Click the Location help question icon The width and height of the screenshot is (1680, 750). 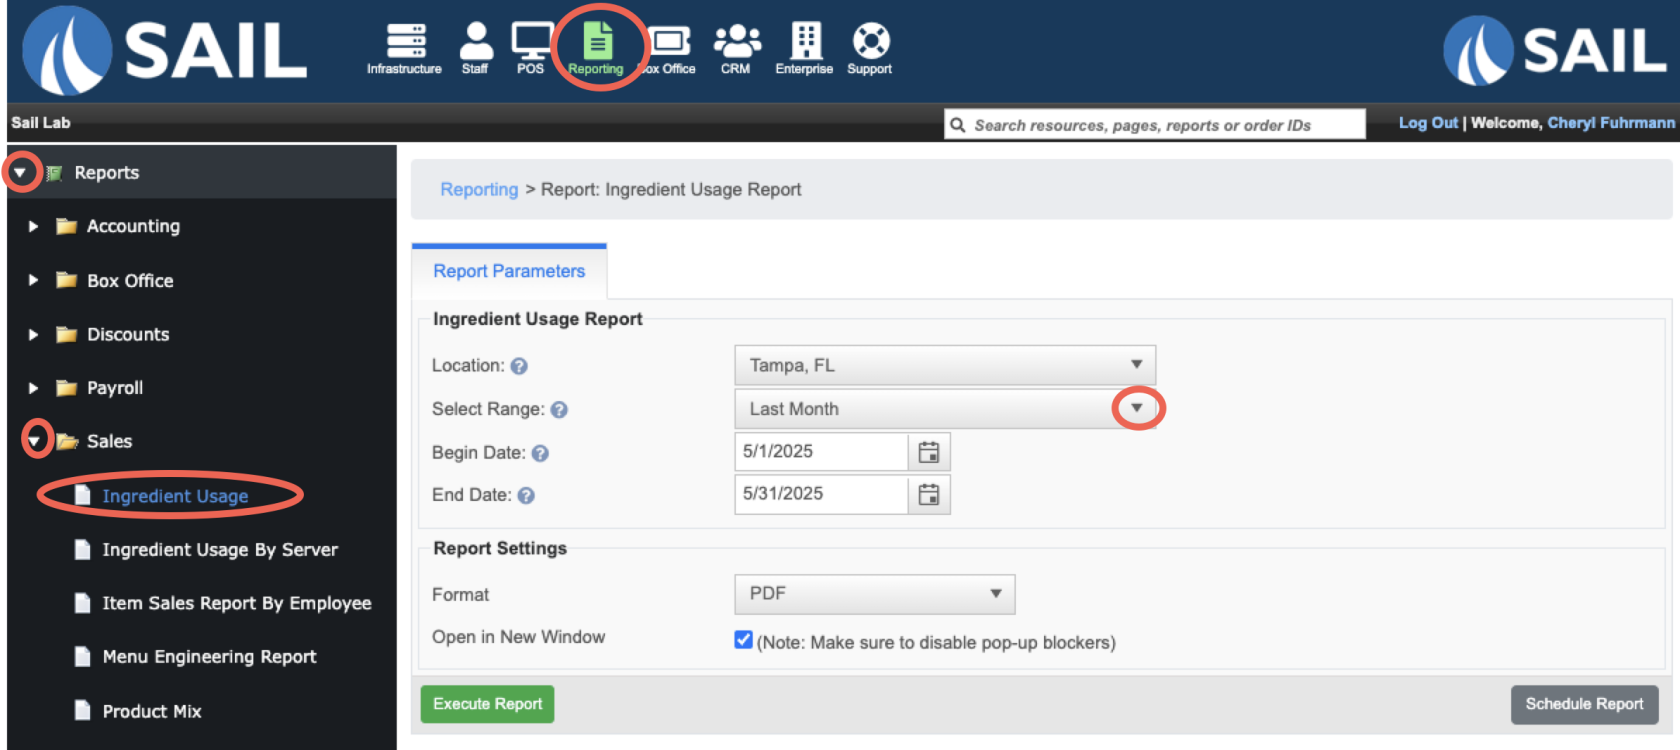pos(519,366)
